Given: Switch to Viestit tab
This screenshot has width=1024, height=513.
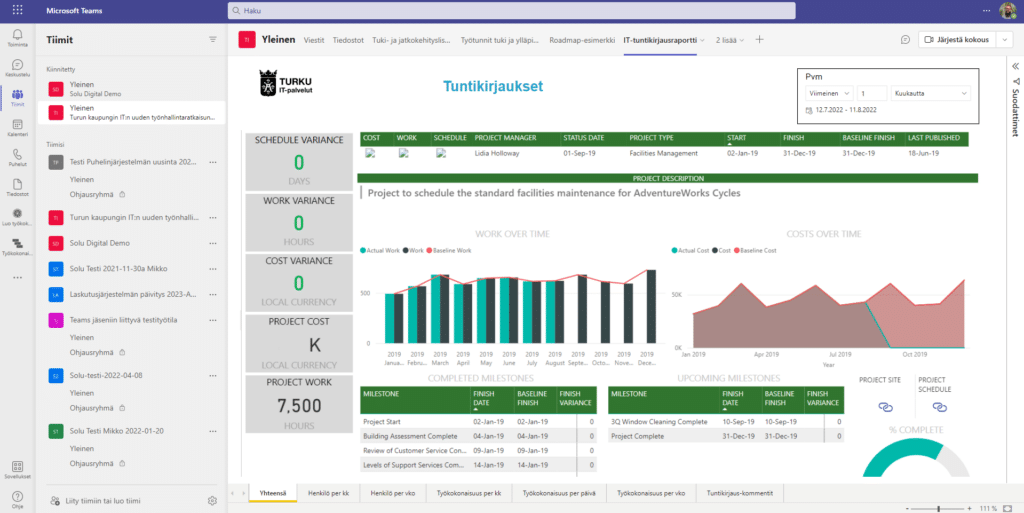Looking at the screenshot, I should pyautogui.click(x=314, y=40).
